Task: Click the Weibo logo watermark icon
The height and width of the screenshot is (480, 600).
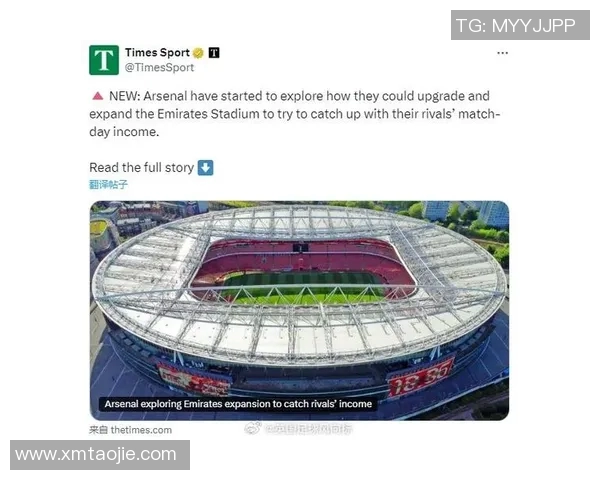Action: [x=253, y=428]
